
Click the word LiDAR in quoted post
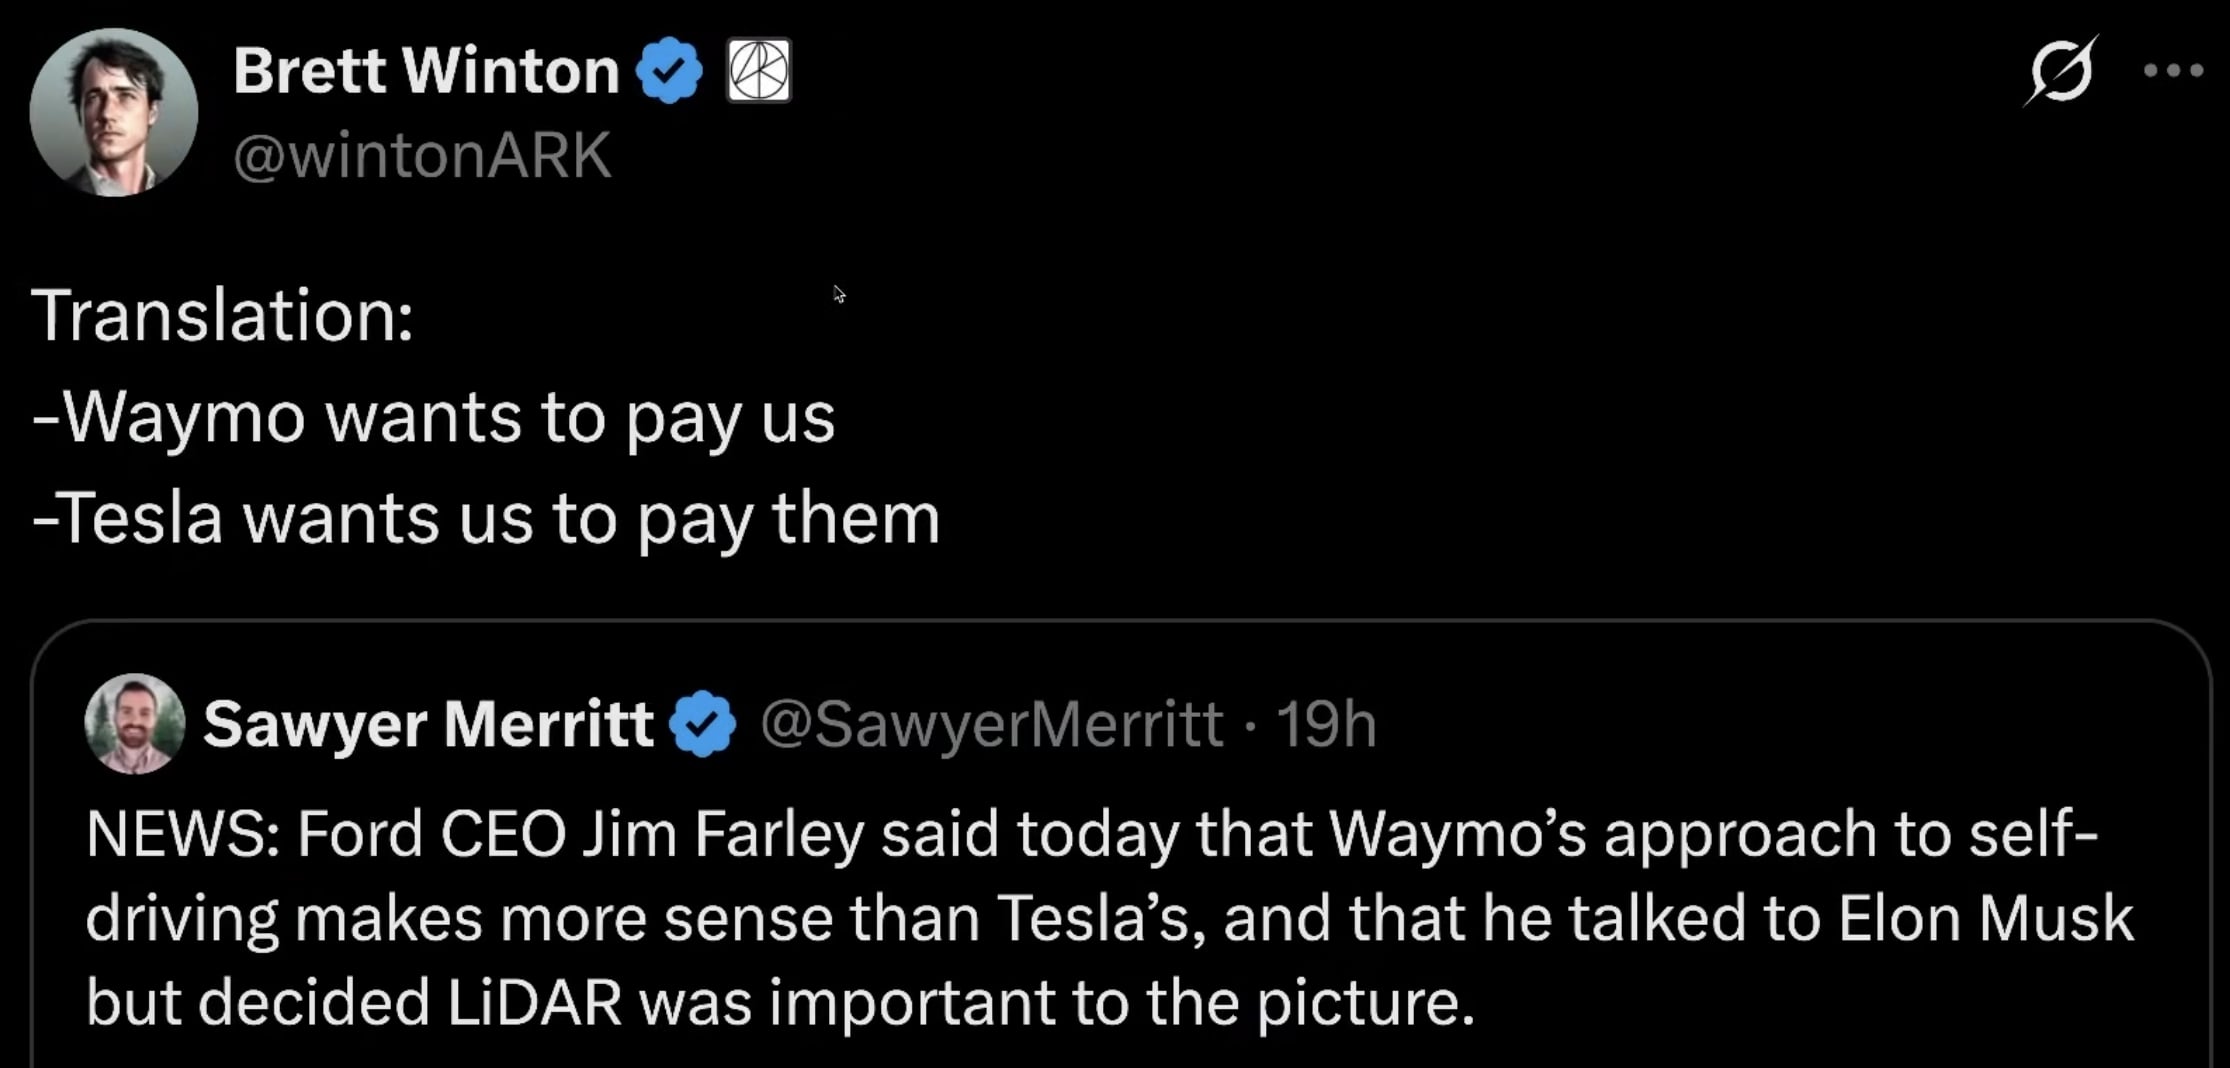[x=534, y=1002]
